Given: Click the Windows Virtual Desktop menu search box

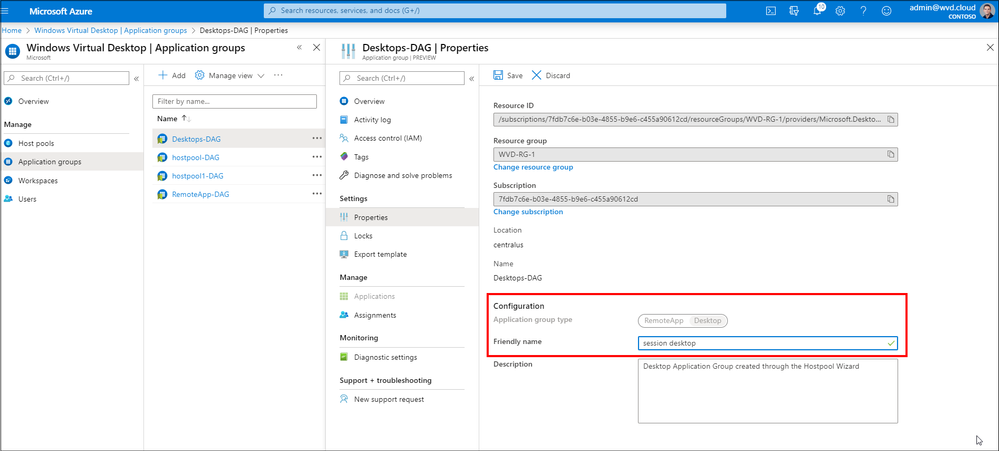Looking at the screenshot, I should coord(66,78).
